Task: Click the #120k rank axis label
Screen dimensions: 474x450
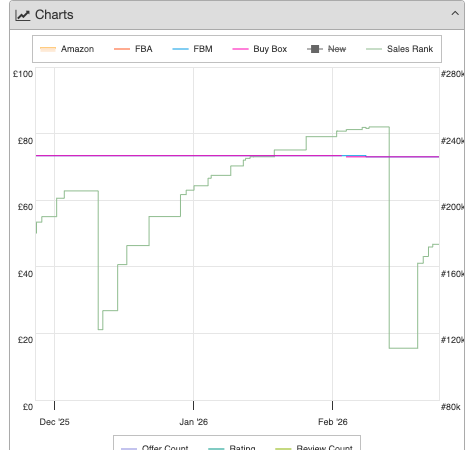Action: coord(452,340)
